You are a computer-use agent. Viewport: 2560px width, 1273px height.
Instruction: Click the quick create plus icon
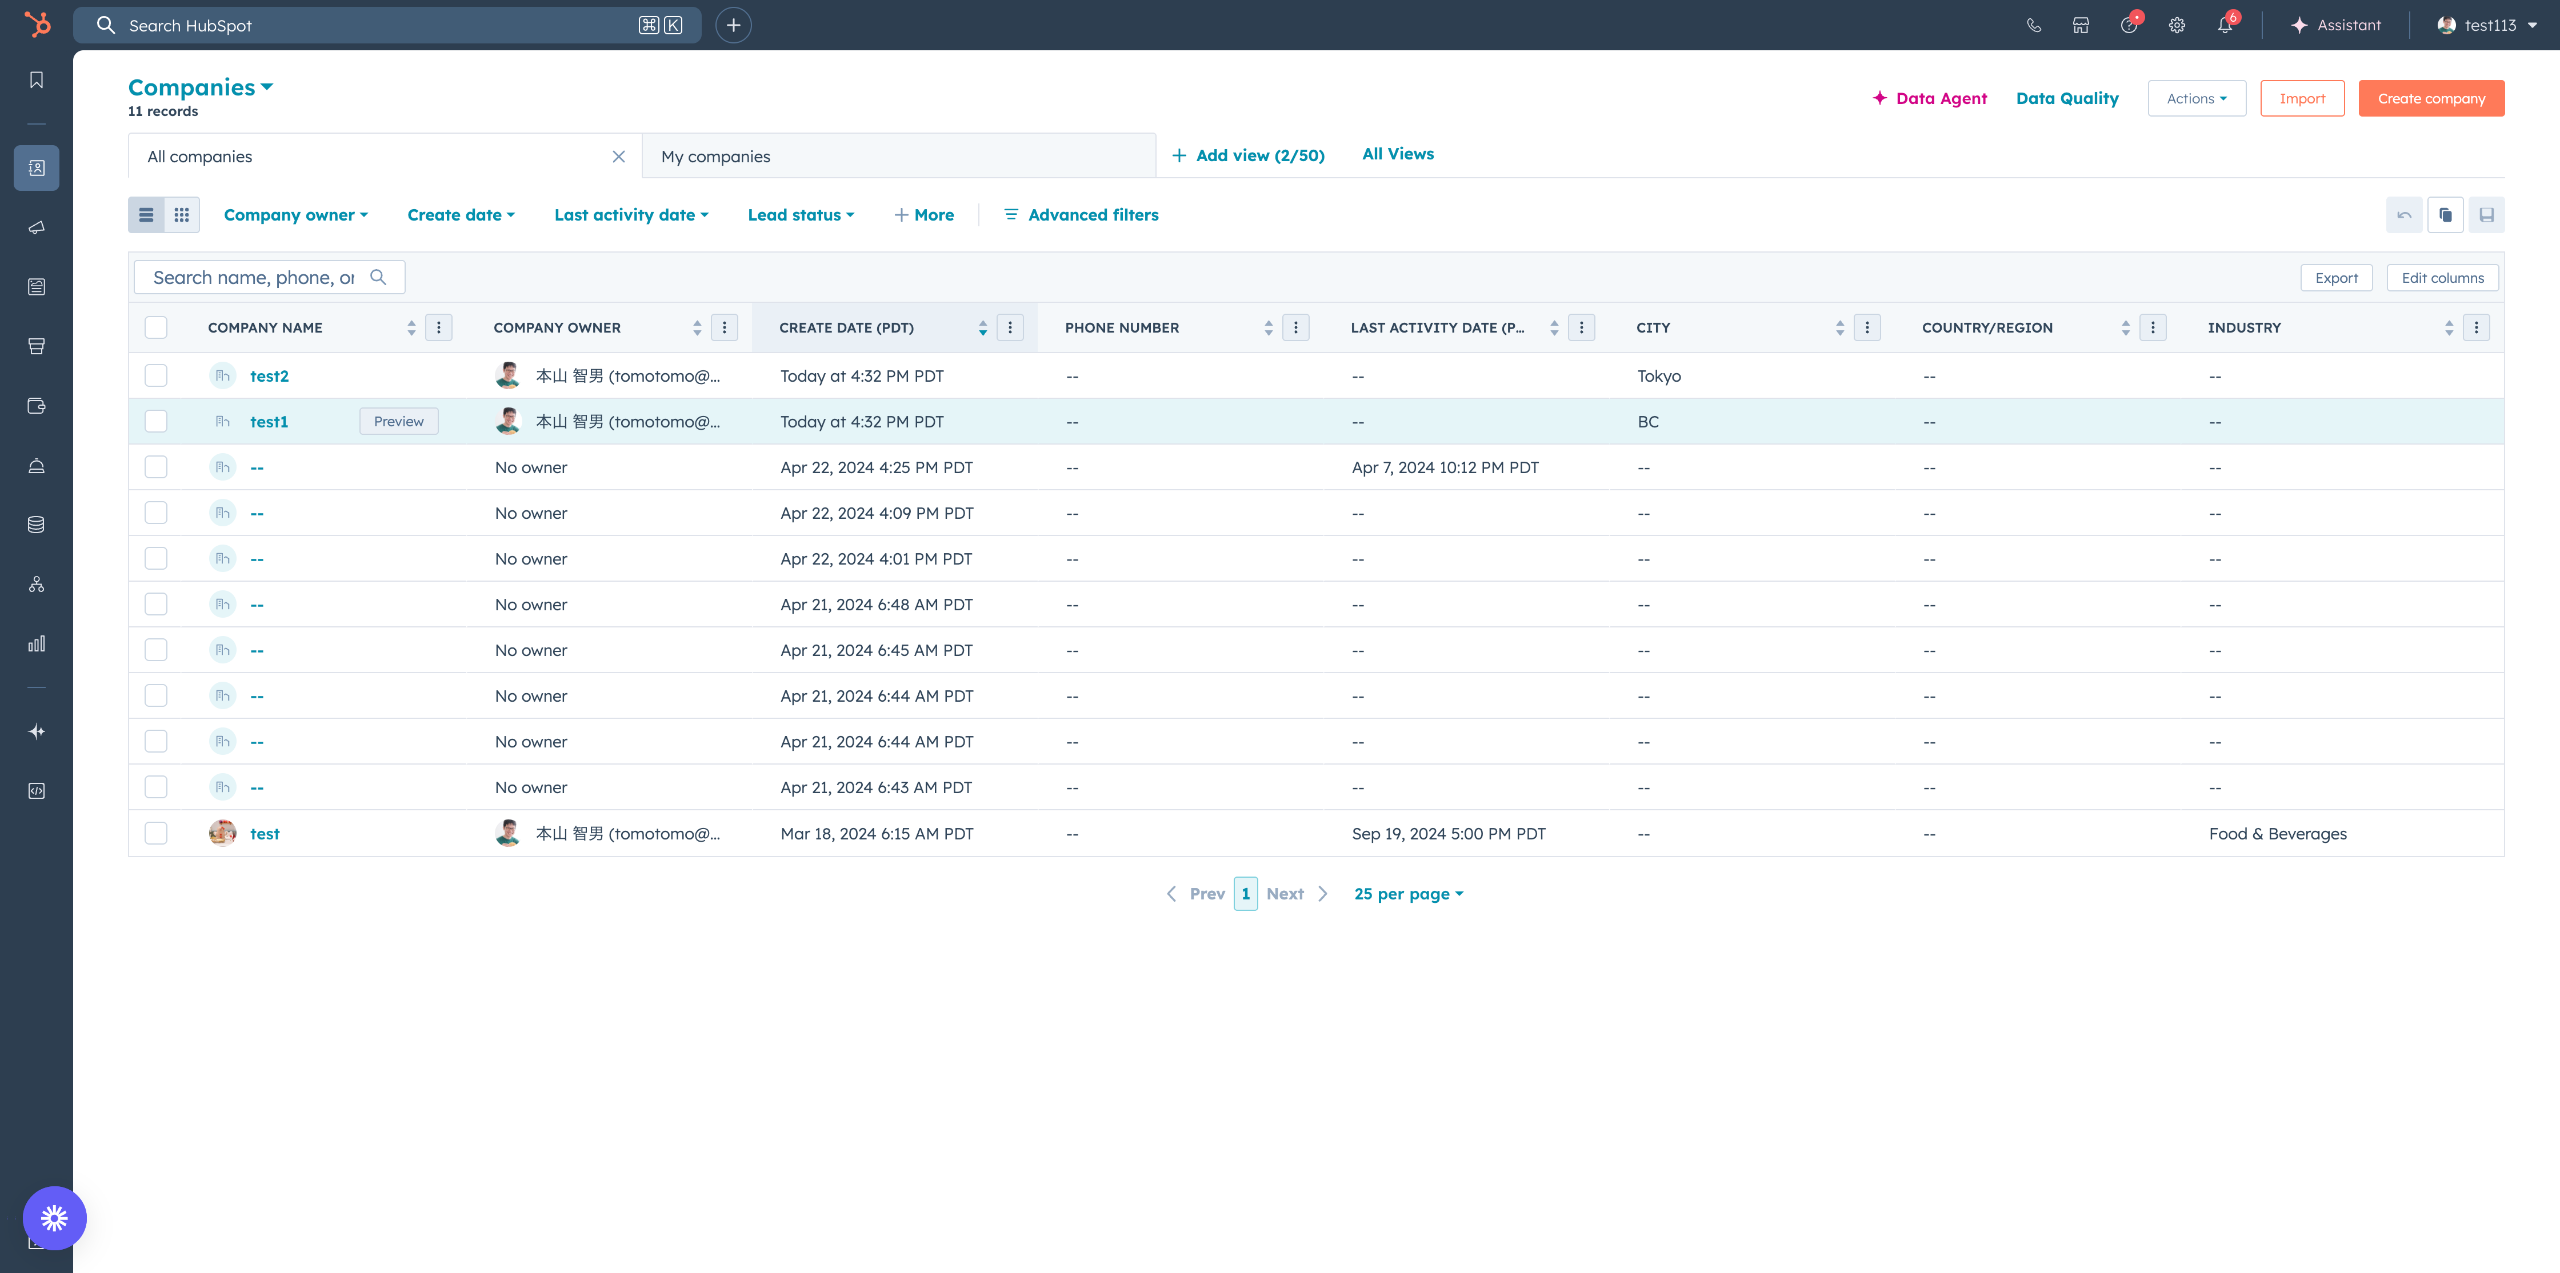pyautogui.click(x=733, y=25)
